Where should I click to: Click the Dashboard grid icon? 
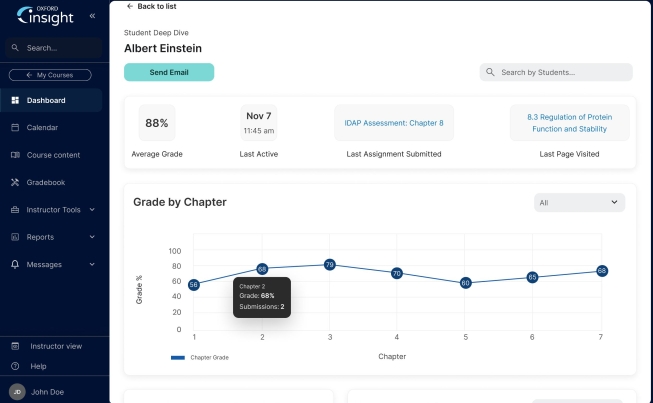click(x=15, y=100)
